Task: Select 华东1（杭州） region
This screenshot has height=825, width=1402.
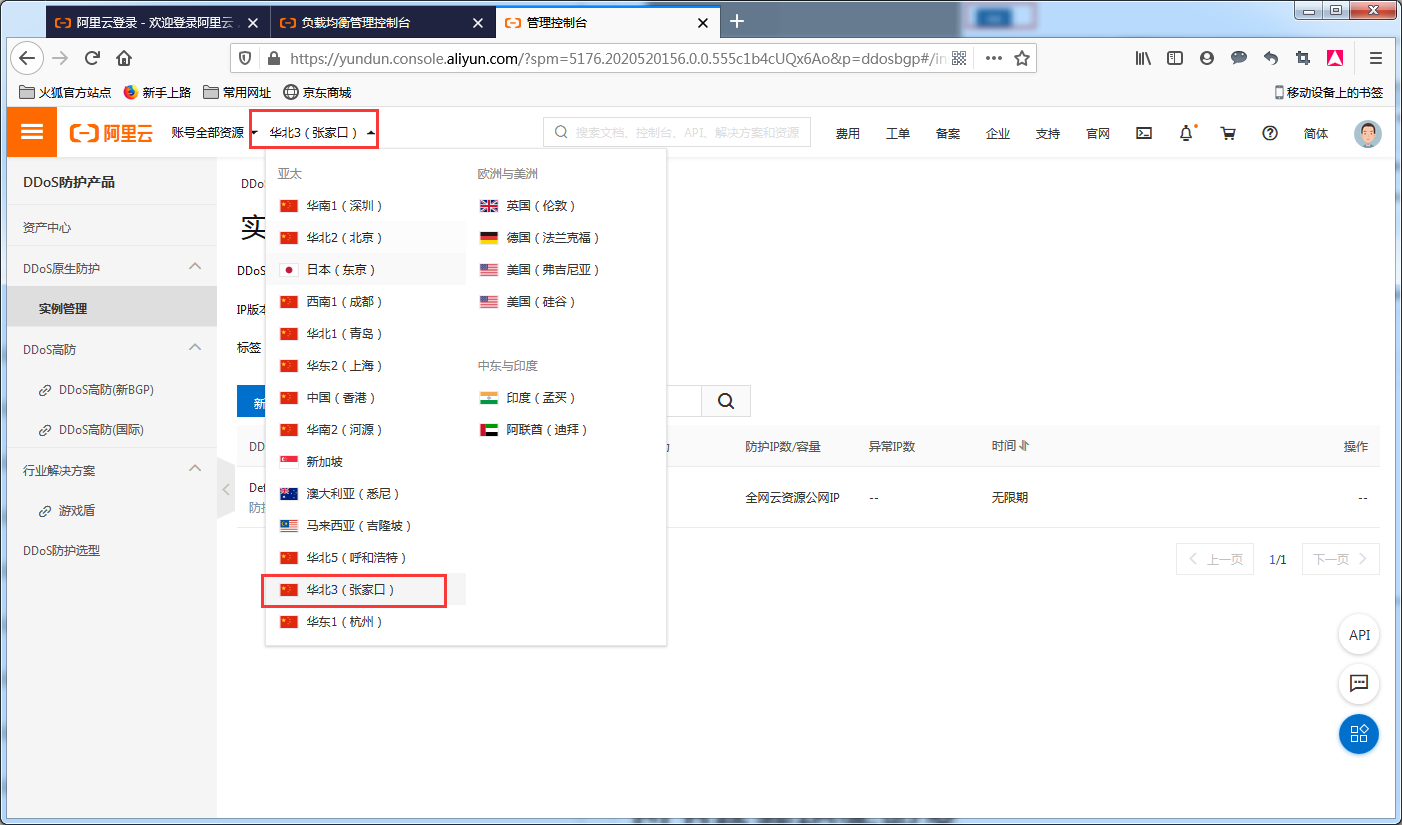Action: pos(344,622)
